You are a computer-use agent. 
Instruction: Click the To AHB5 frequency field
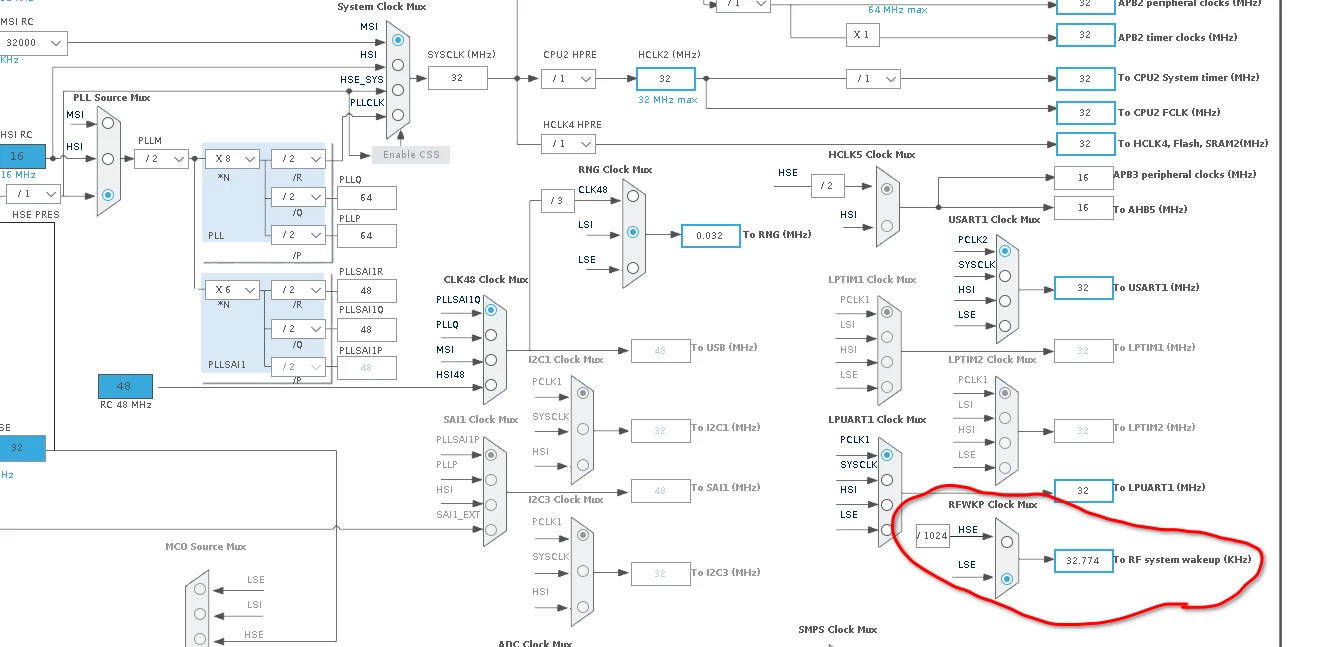[1084, 208]
